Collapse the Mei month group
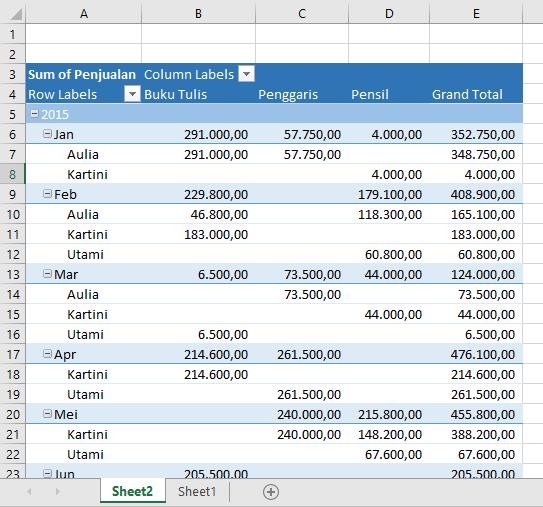The width and height of the screenshot is (543, 507). tap(47, 413)
